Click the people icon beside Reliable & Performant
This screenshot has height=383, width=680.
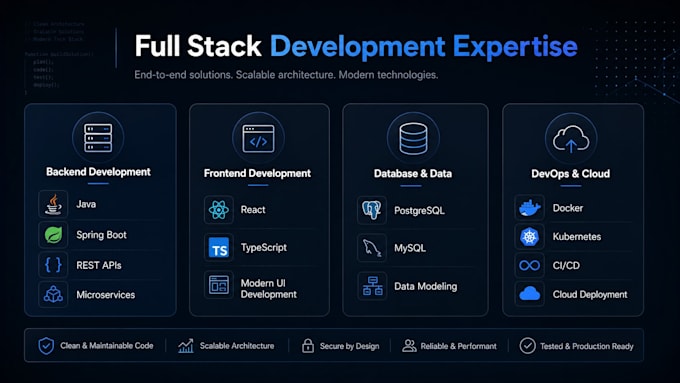409,346
